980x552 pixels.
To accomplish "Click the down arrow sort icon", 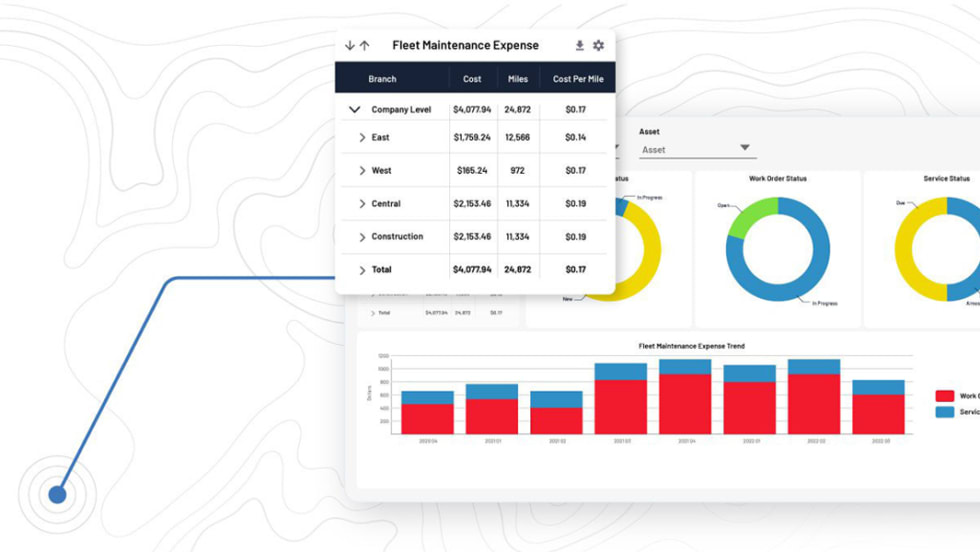I will click(350, 46).
